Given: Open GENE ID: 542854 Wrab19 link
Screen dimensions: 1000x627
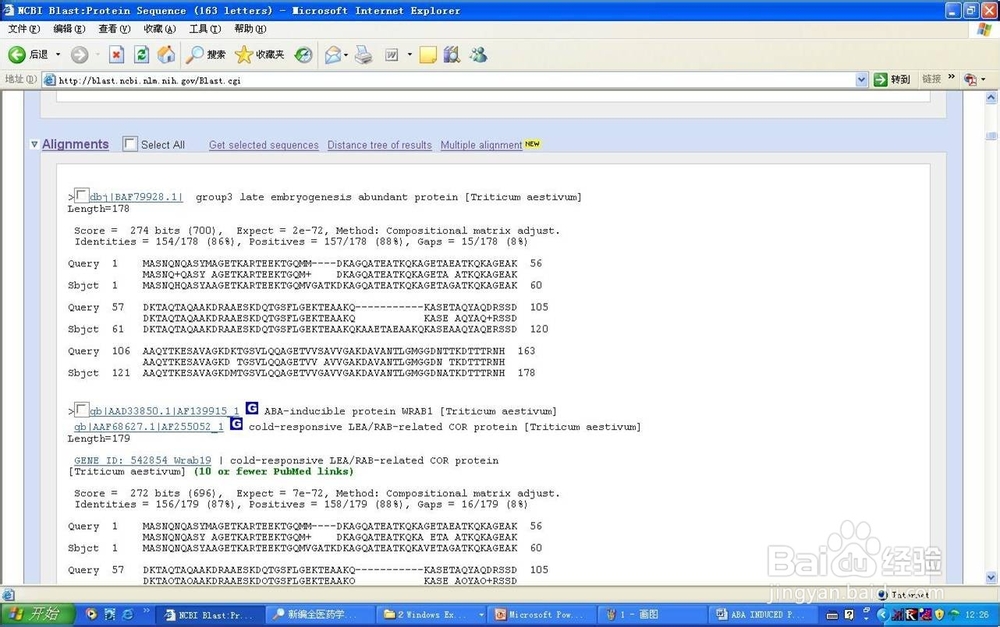Looking at the screenshot, I should (142, 461).
